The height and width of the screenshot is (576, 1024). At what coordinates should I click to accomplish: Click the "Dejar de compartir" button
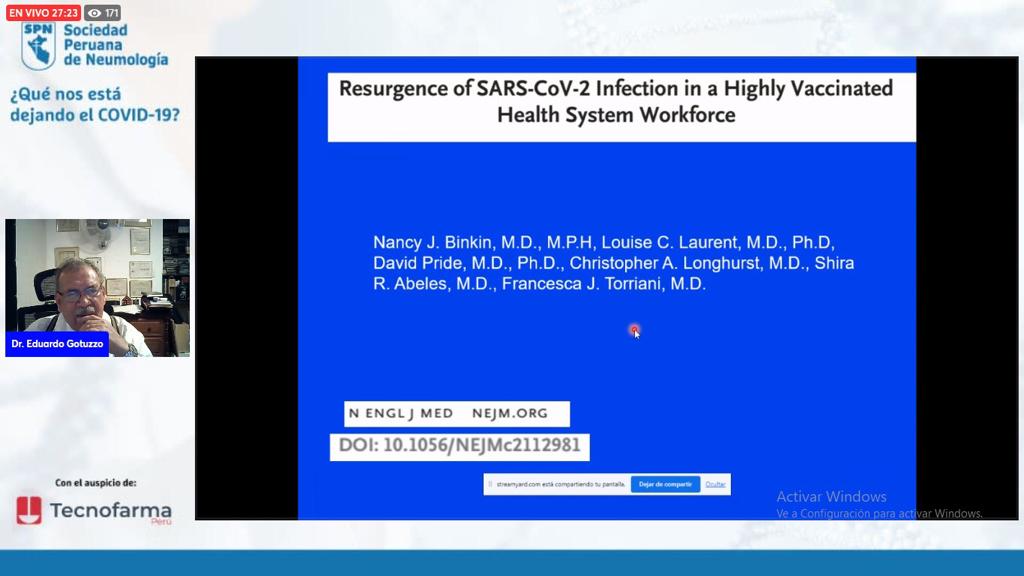tap(665, 484)
